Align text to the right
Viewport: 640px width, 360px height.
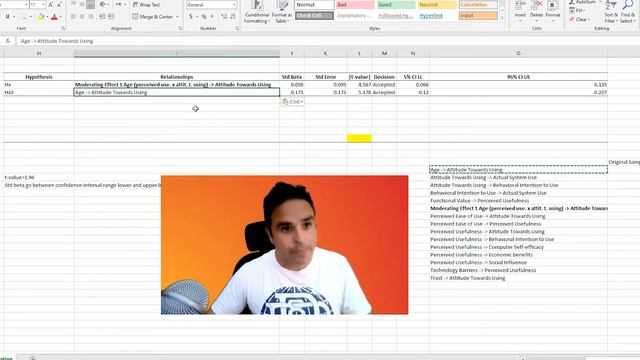pos(91,17)
